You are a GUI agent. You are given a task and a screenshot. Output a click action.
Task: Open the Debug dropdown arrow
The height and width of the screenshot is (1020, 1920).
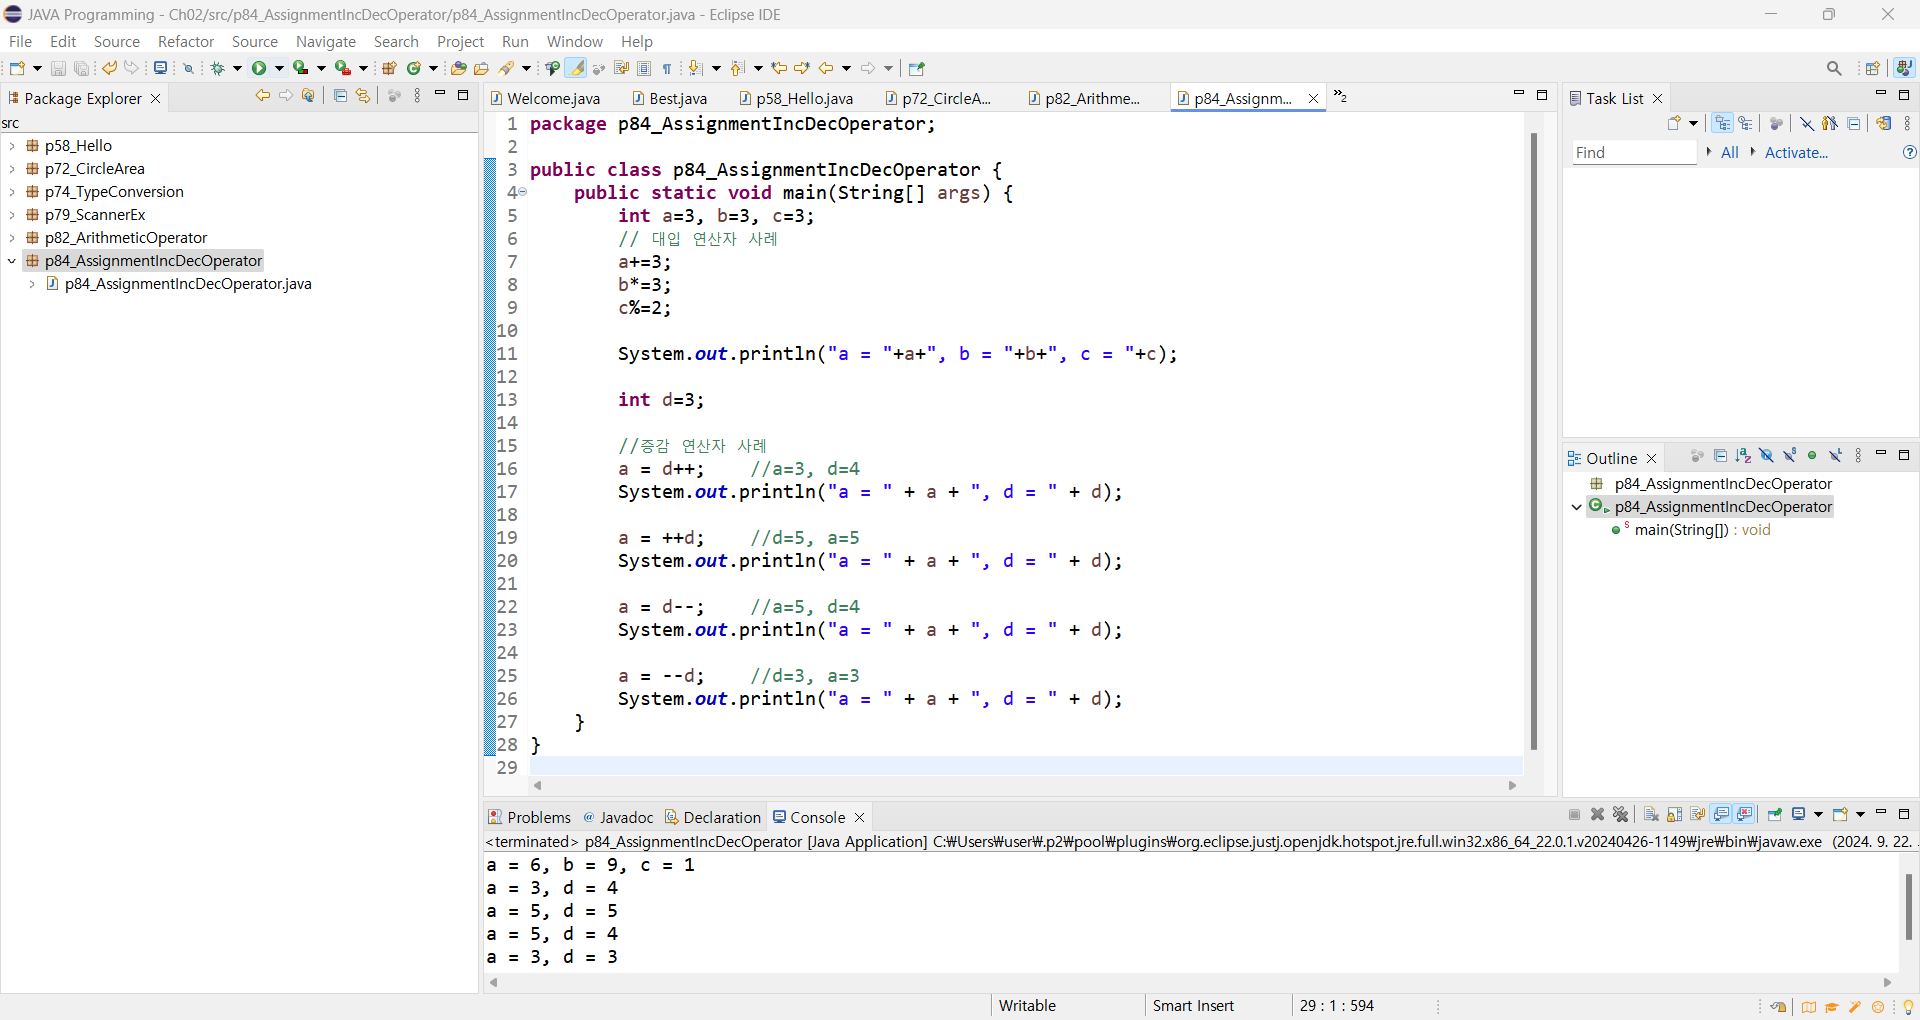[237, 68]
